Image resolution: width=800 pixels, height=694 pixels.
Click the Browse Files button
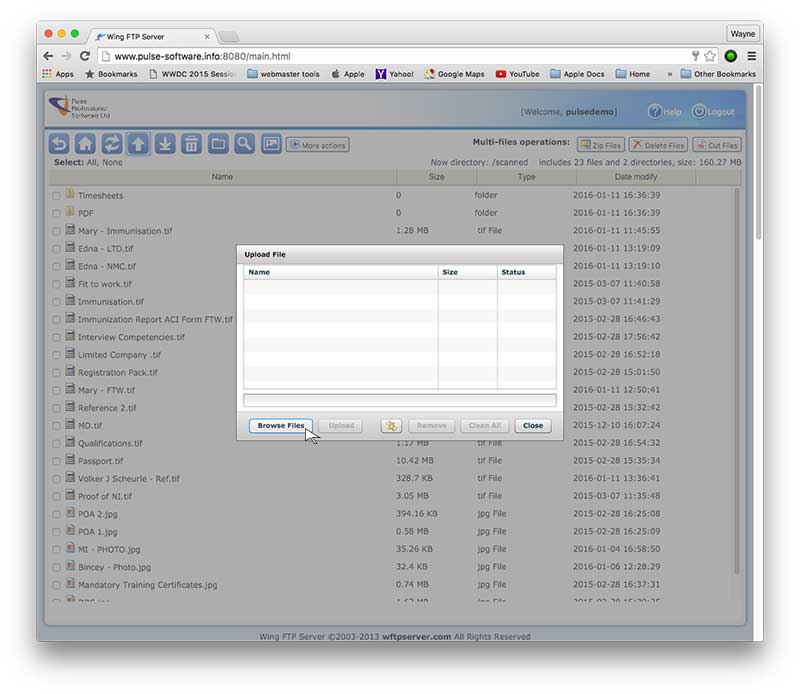point(280,426)
